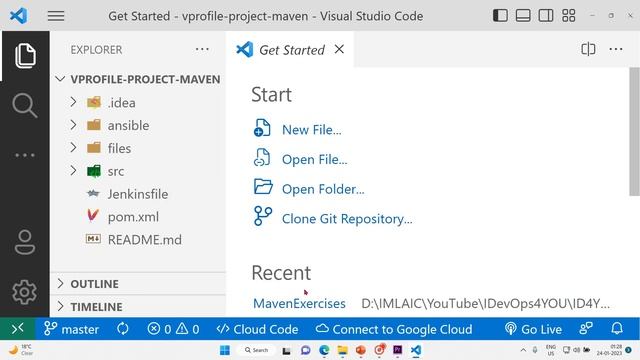
Task: Open the Manage gear icon
Action: point(24,292)
